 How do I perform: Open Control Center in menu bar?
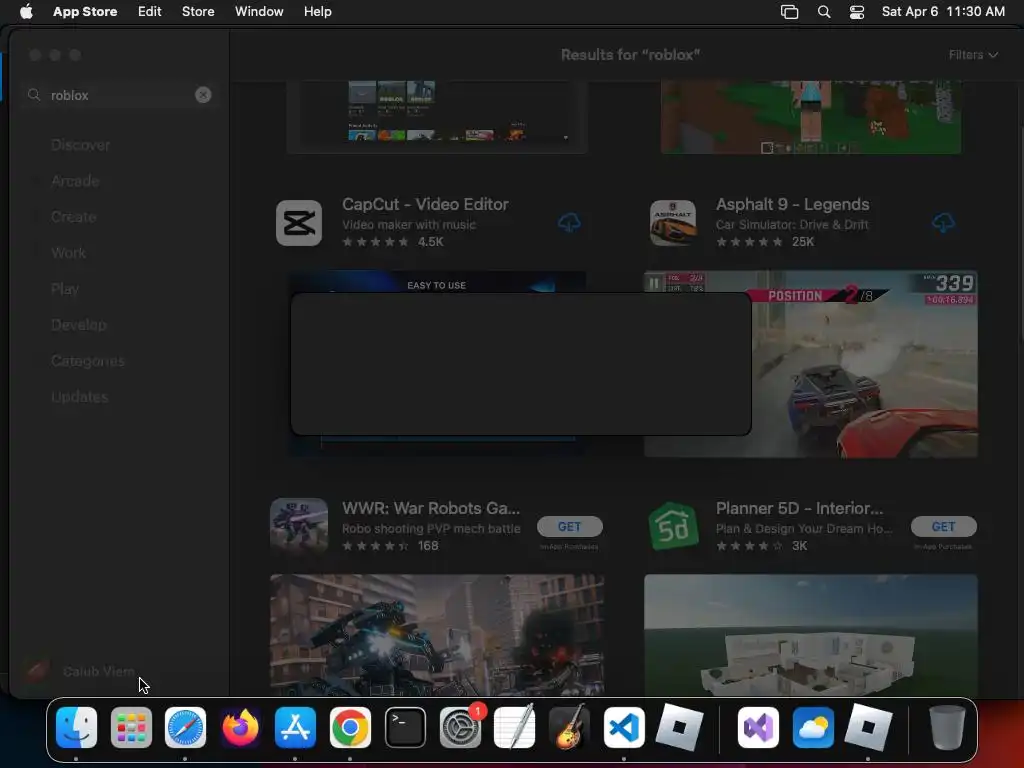tap(857, 12)
